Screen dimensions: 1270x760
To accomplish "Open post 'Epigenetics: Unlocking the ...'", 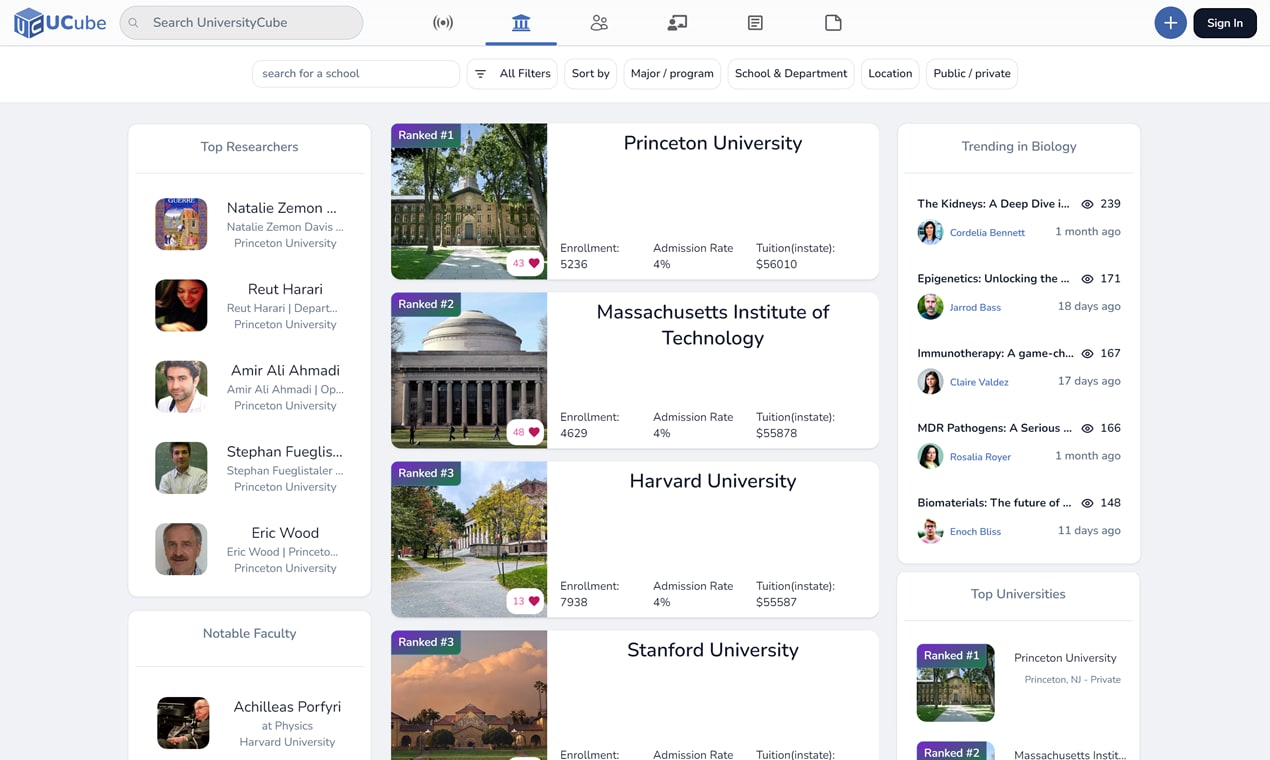I will (x=993, y=279).
